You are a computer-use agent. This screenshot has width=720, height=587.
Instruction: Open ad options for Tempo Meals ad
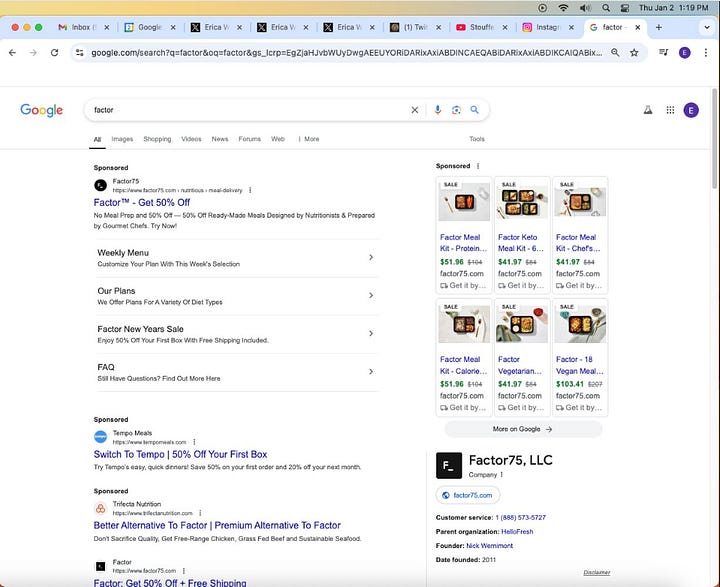tap(194, 442)
